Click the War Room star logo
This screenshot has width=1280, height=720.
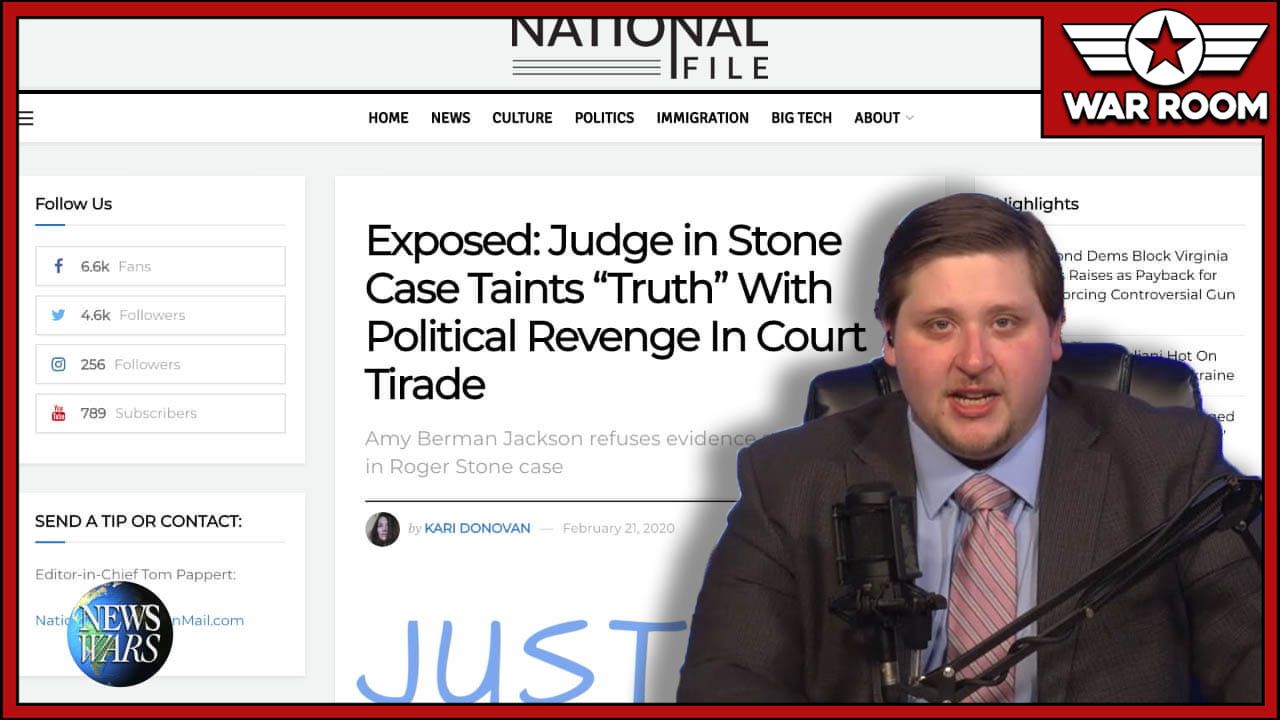pyautogui.click(x=1164, y=50)
